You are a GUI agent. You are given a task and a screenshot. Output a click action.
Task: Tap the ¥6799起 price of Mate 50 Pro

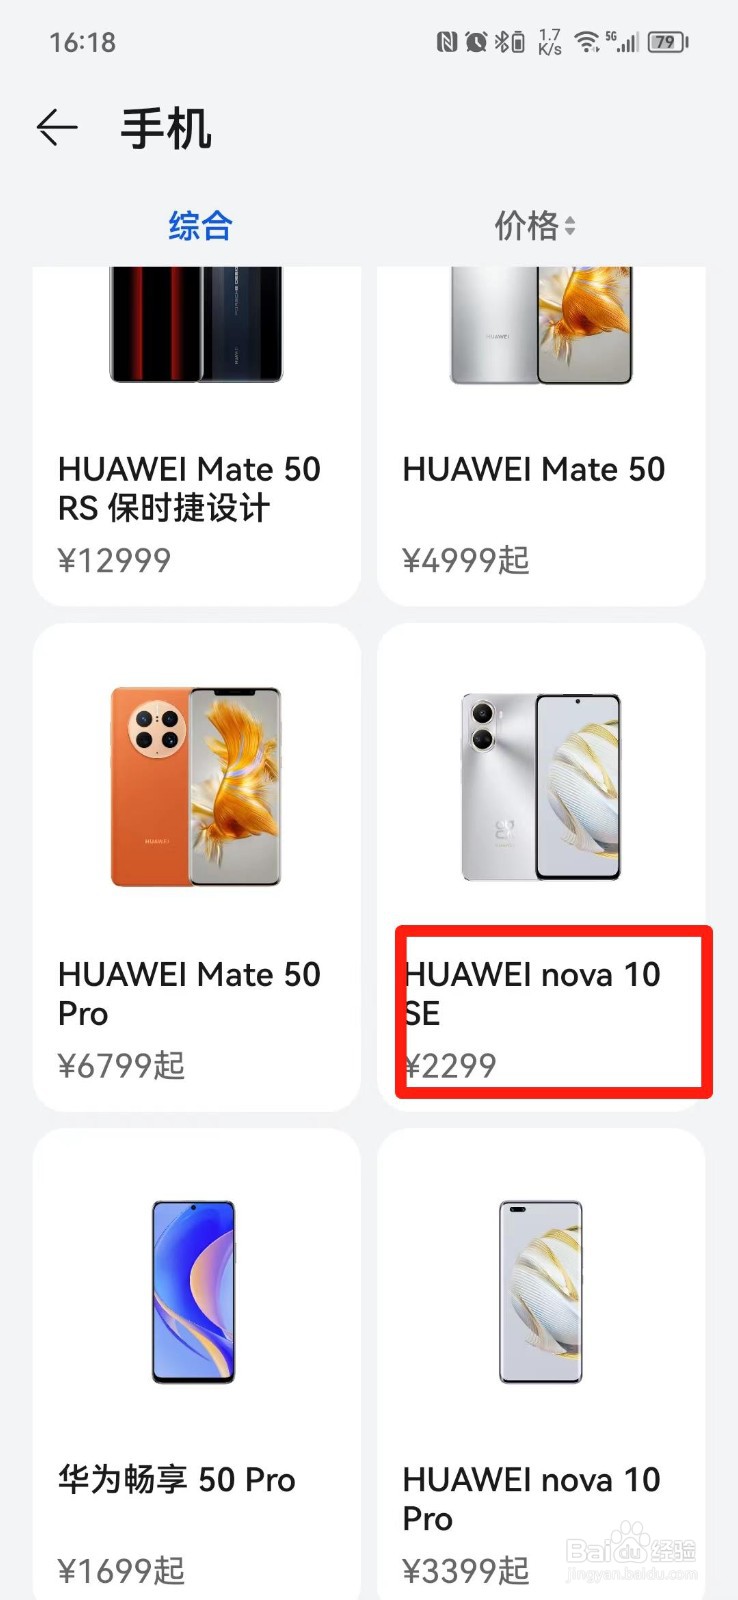coord(121,1065)
